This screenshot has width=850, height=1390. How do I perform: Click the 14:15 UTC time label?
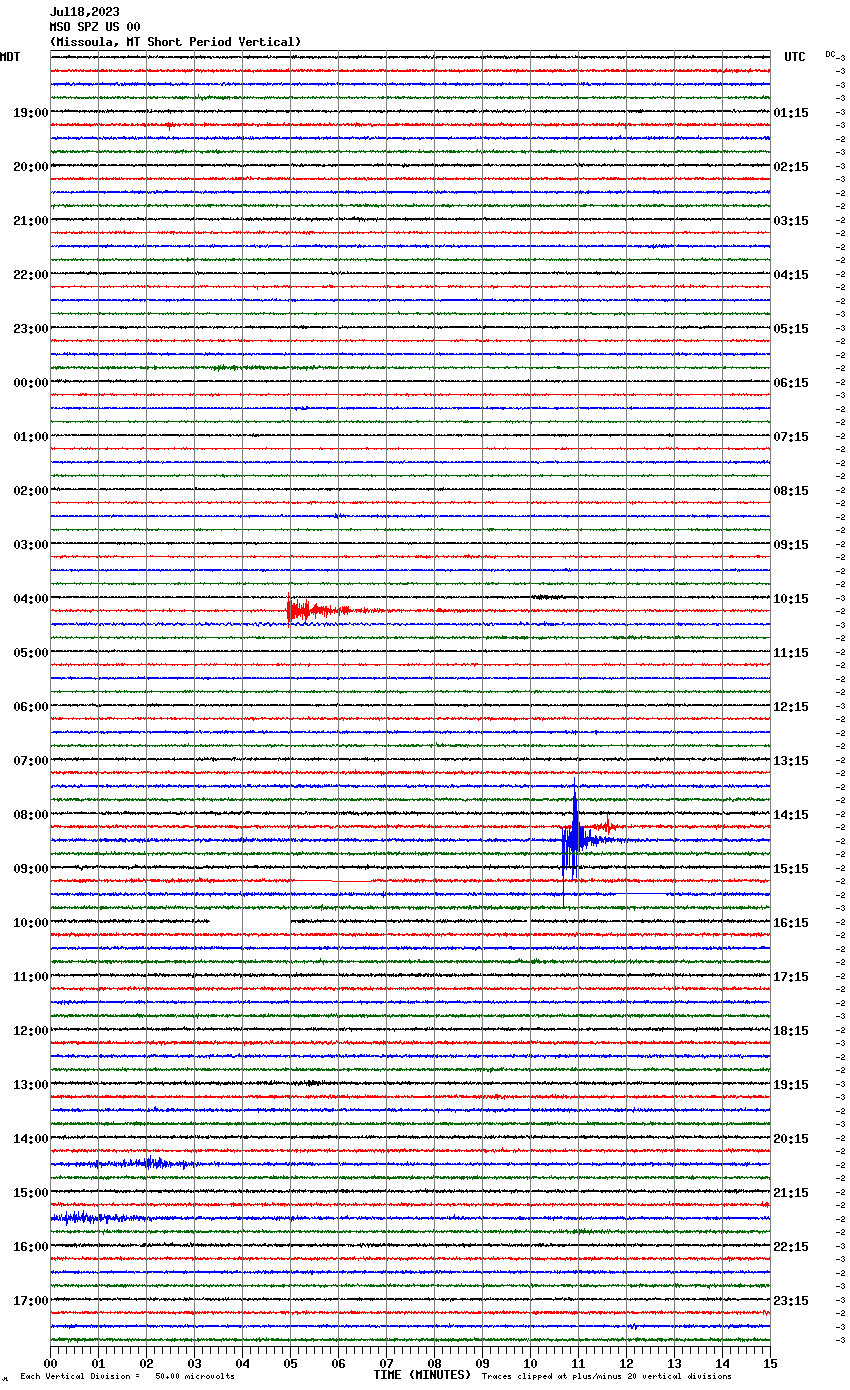tap(791, 815)
